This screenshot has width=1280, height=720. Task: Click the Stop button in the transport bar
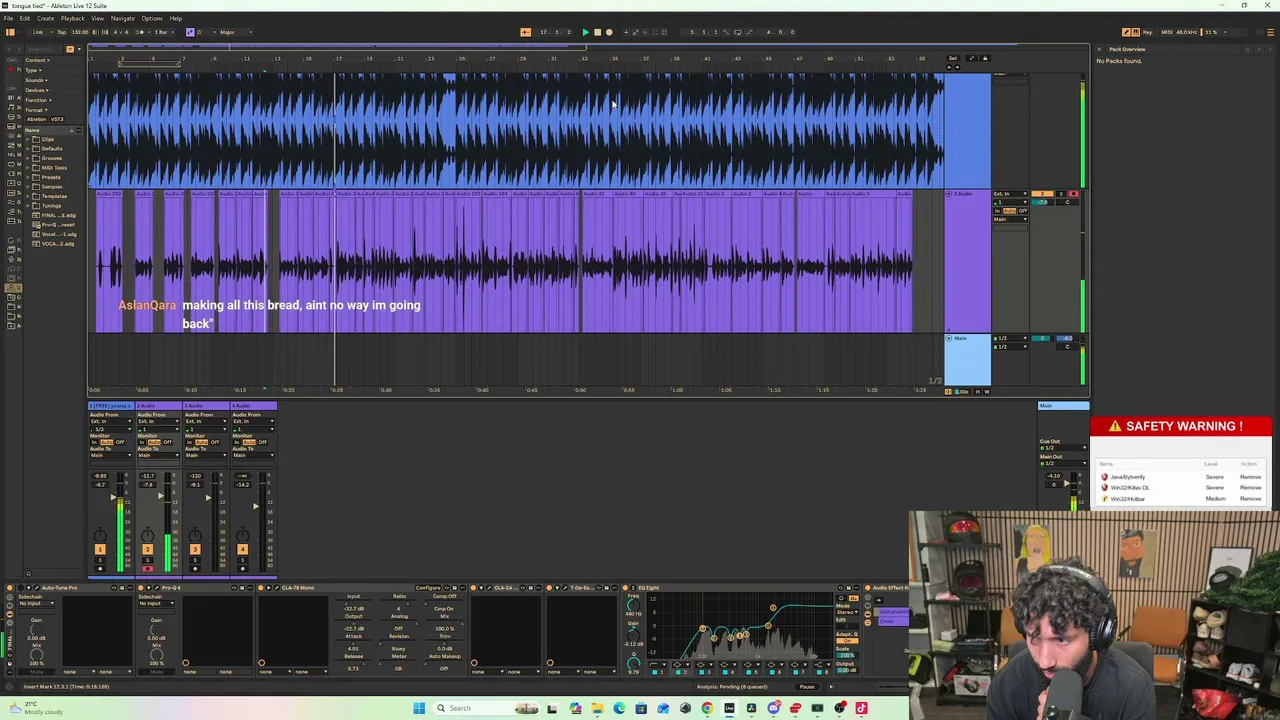click(597, 32)
